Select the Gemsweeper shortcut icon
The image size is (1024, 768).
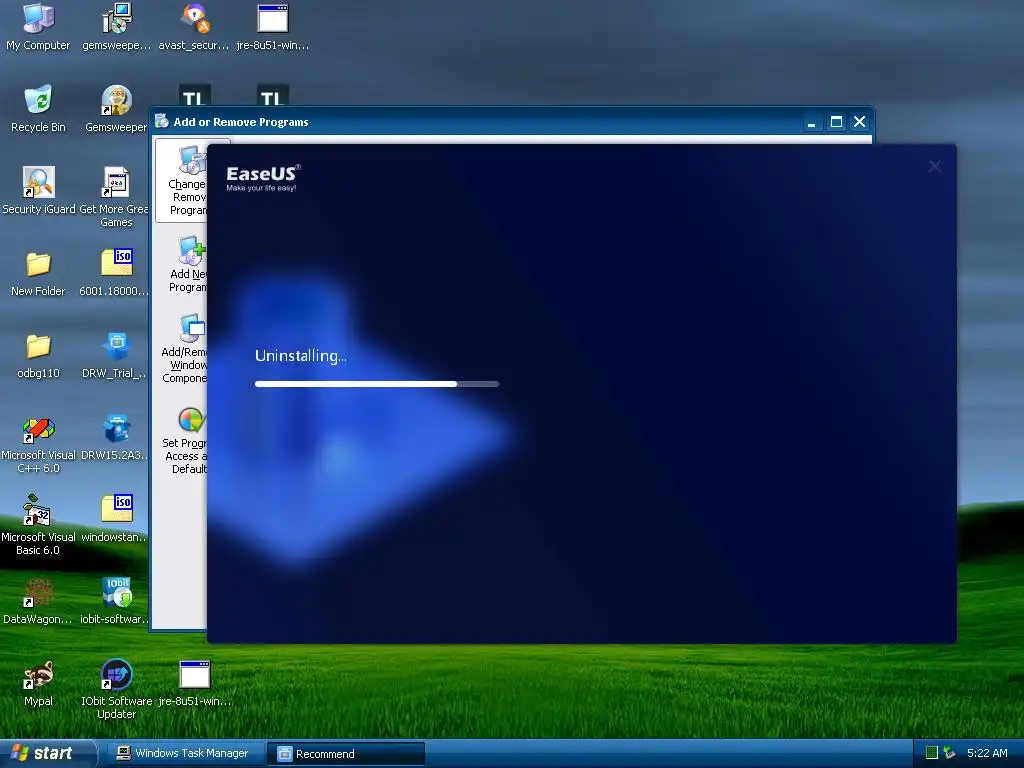point(116,109)
